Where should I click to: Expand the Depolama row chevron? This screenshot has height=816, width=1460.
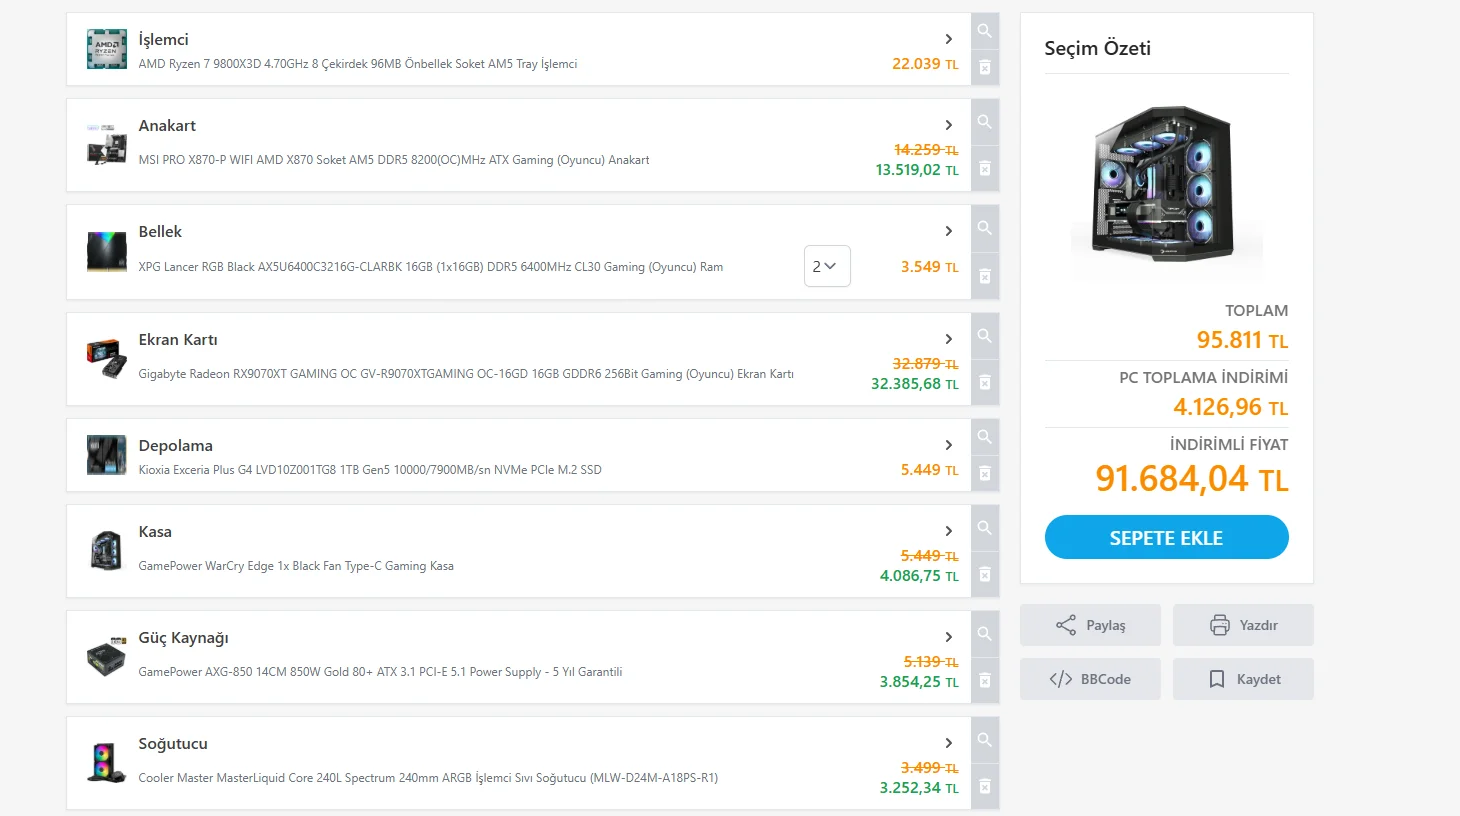click(x=949, y=445)
